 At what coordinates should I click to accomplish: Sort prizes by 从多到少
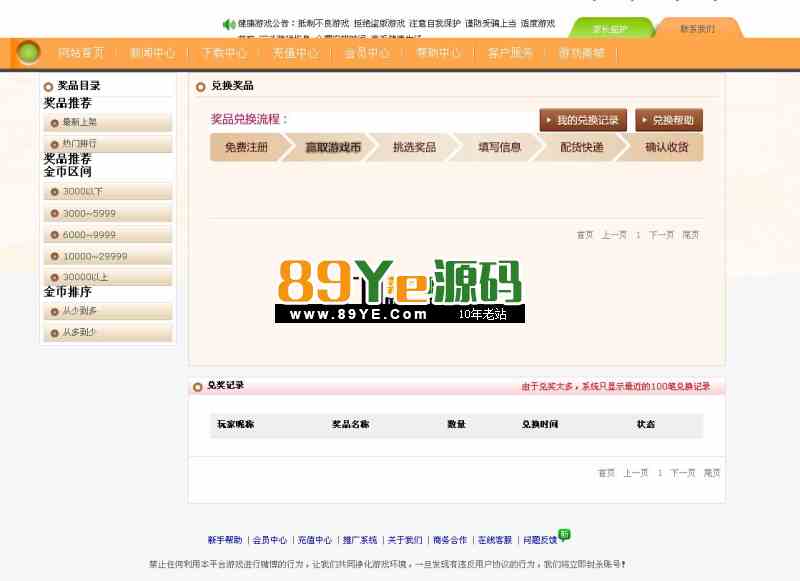click(x=108, y=332)
